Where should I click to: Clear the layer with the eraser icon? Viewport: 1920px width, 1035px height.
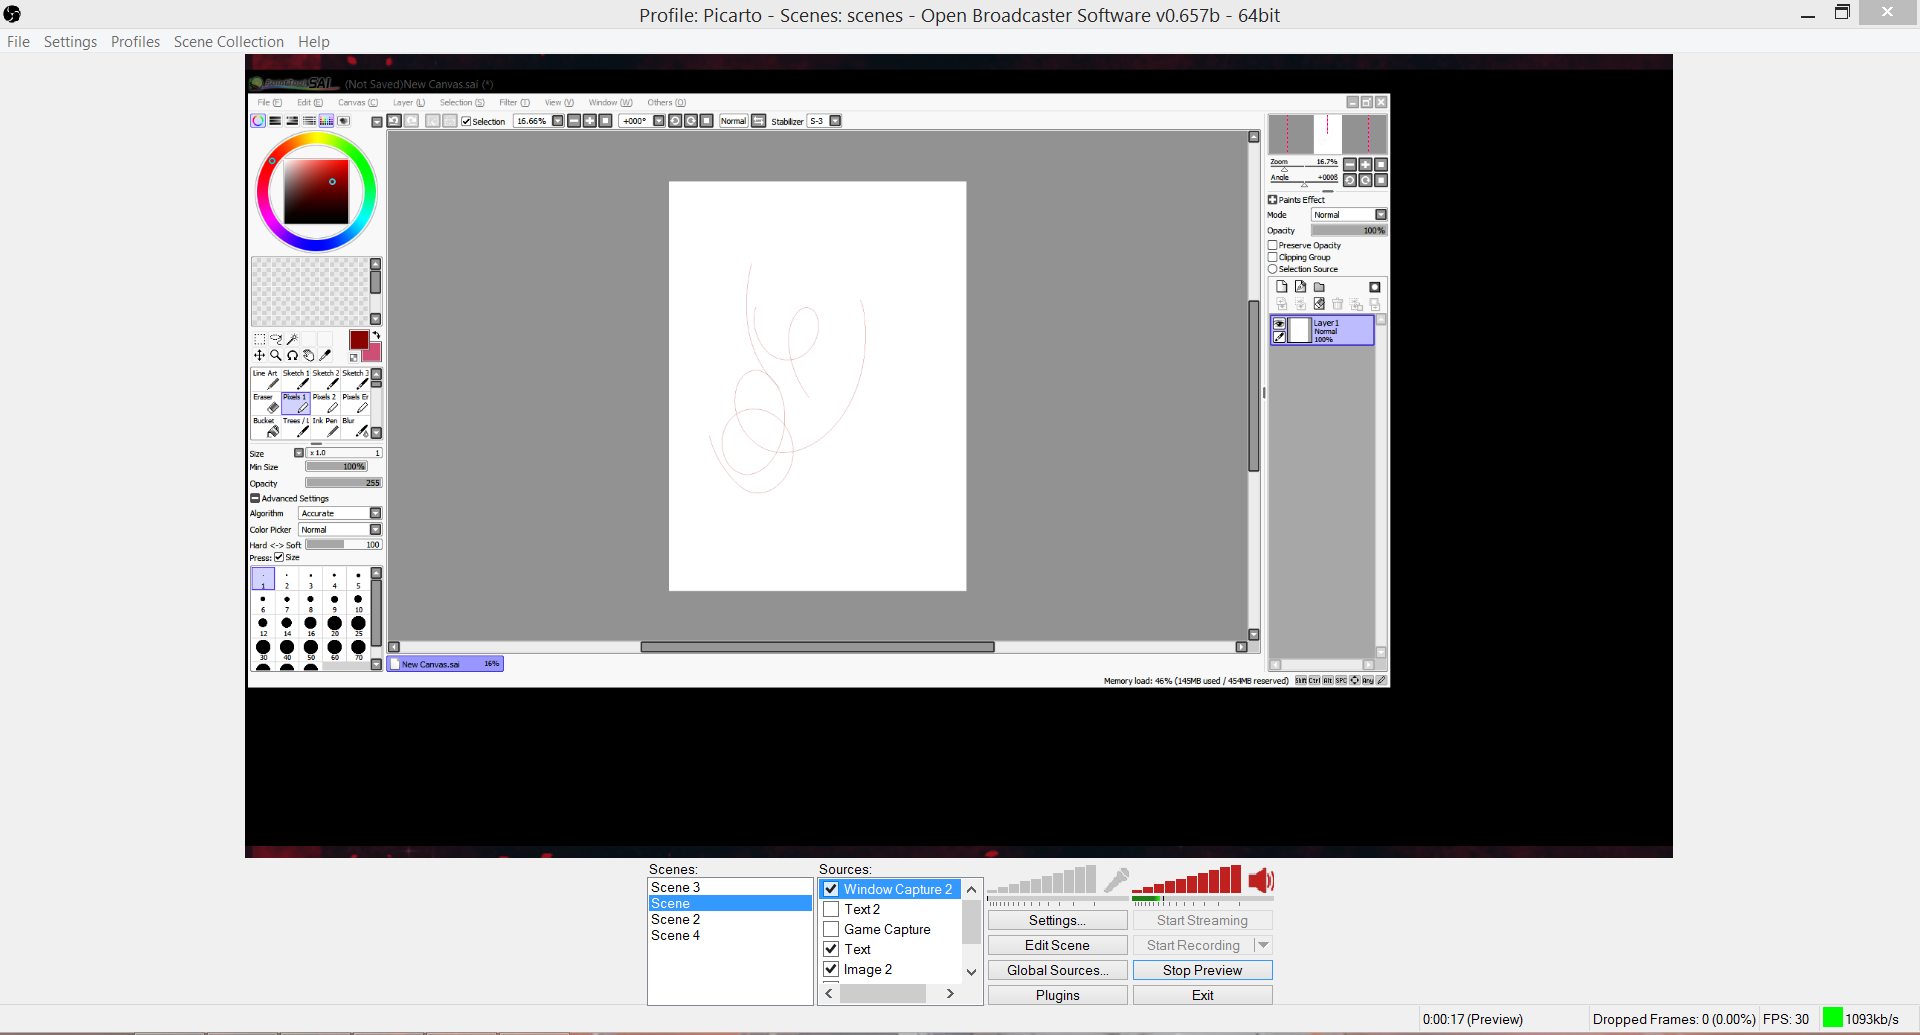(1319, 304)
